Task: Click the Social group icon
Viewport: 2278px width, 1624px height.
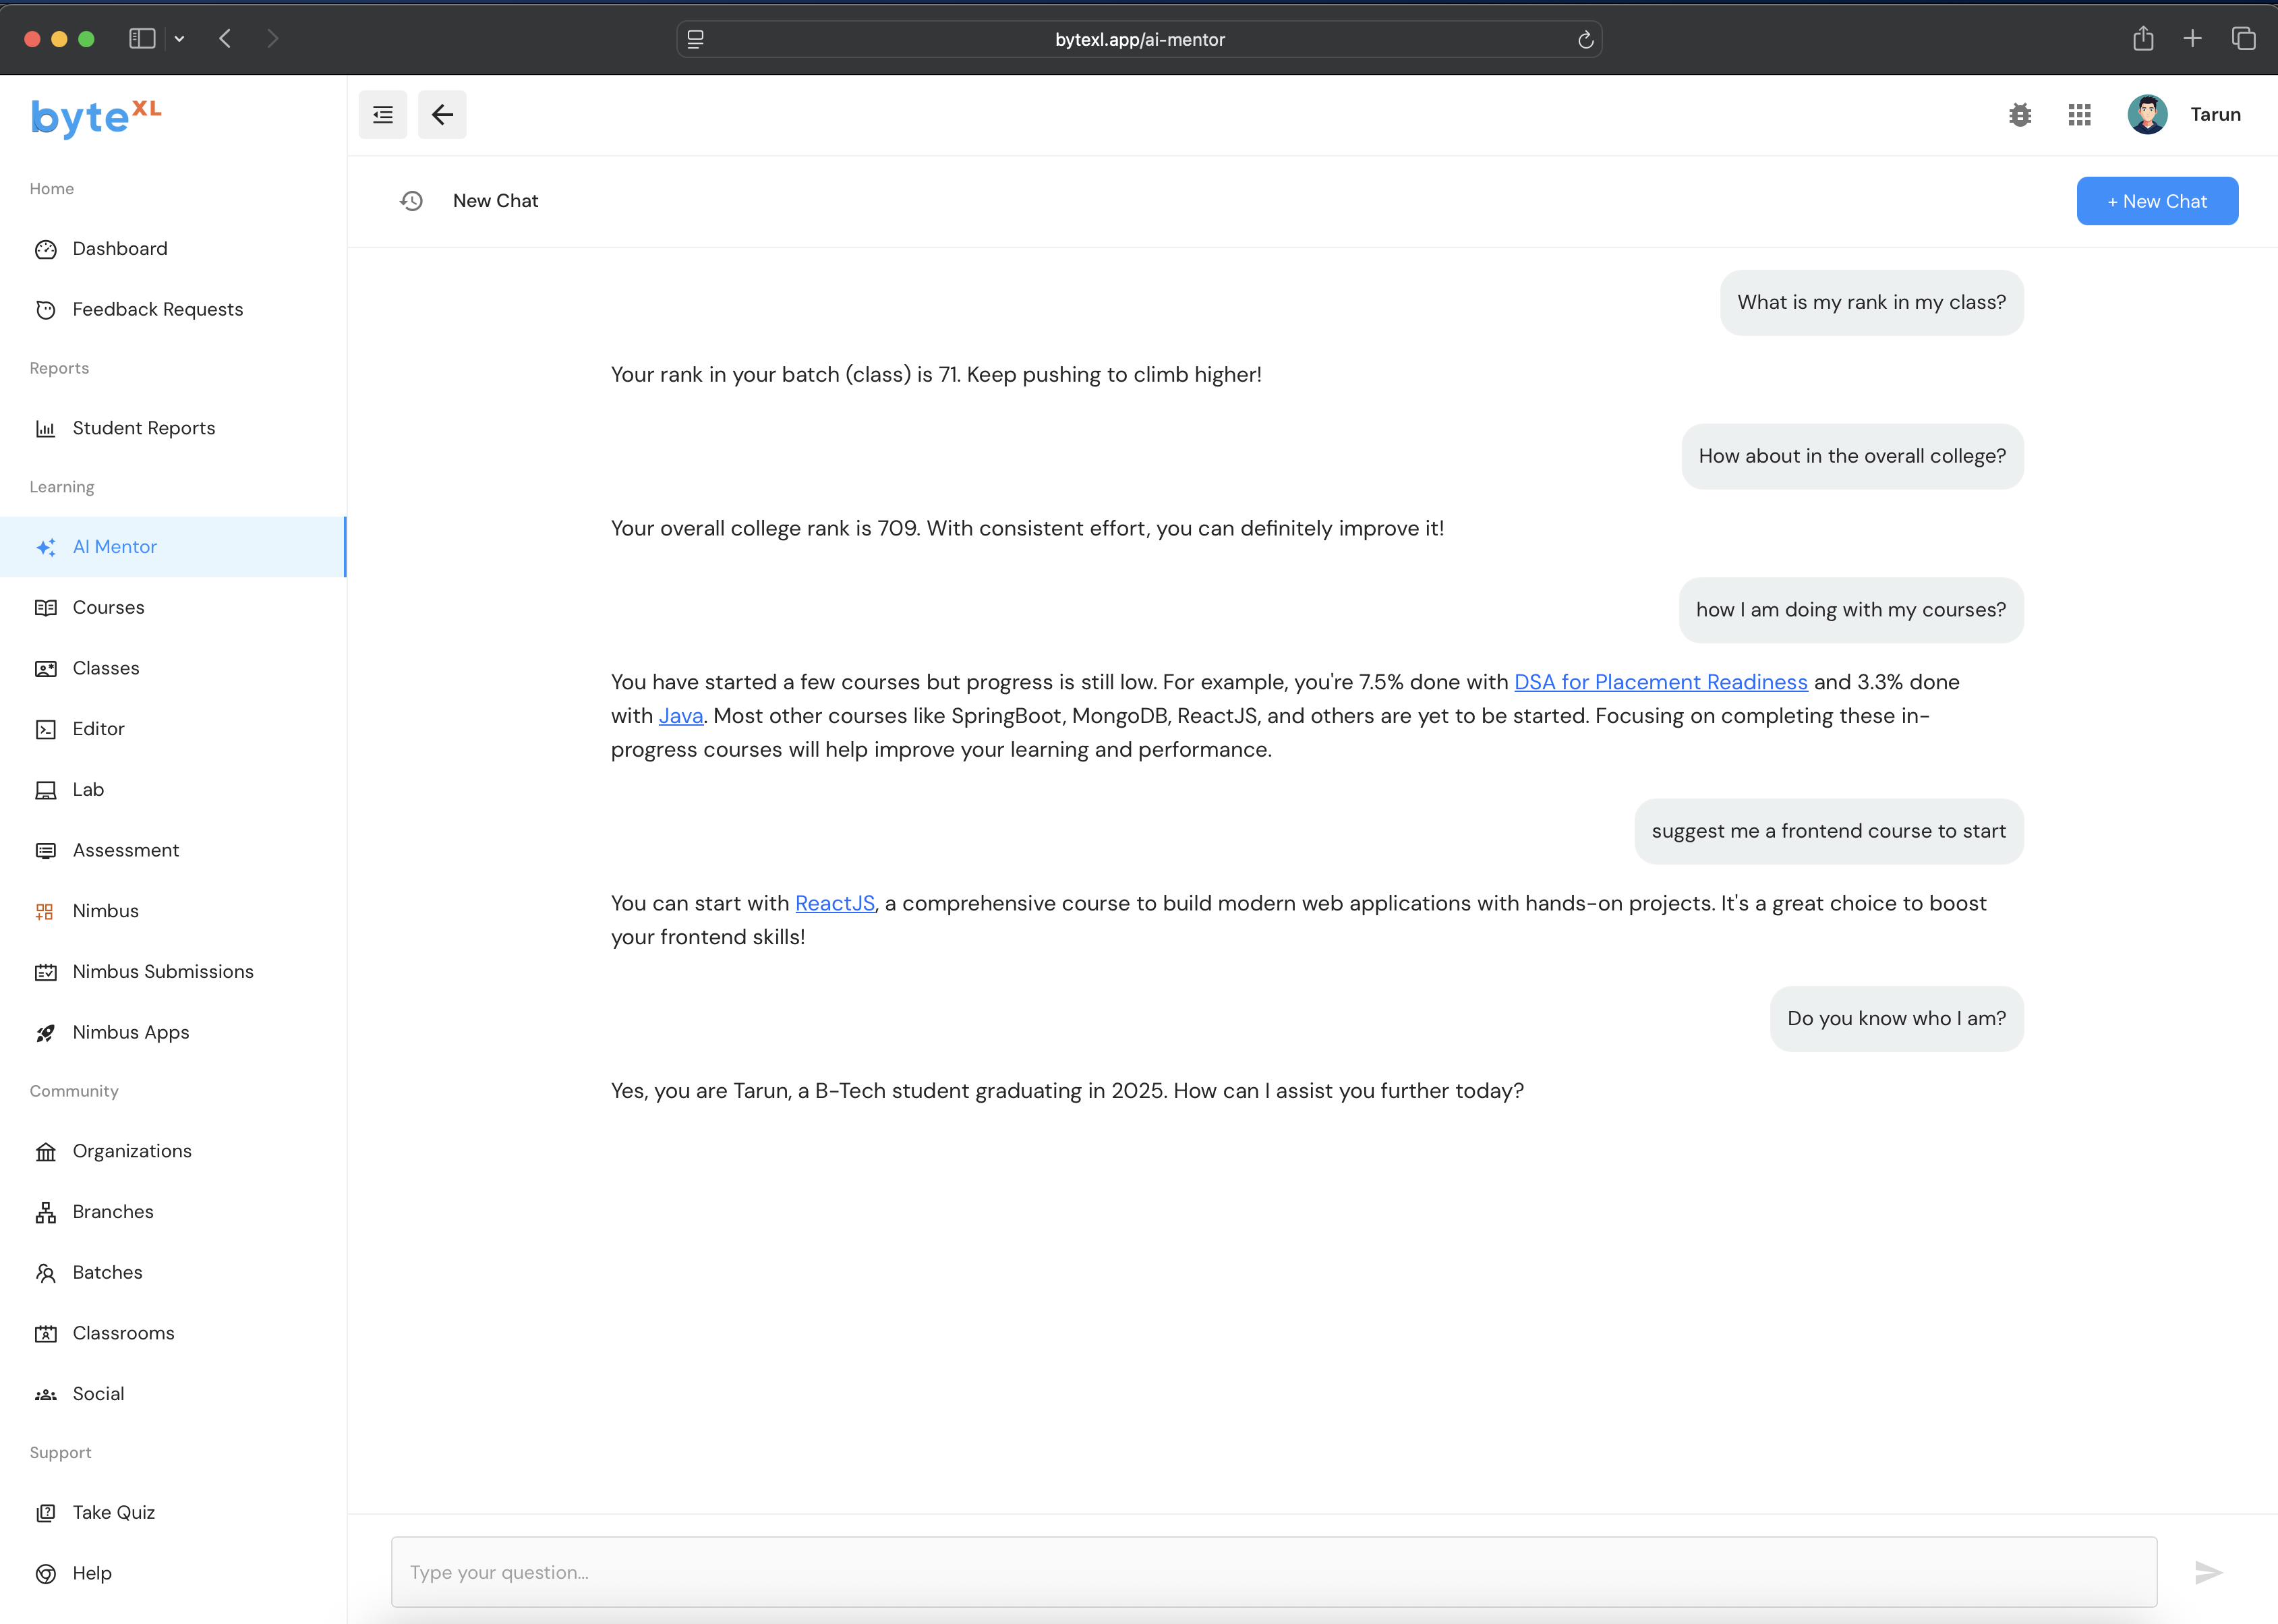Action: tap(46, 1394)
